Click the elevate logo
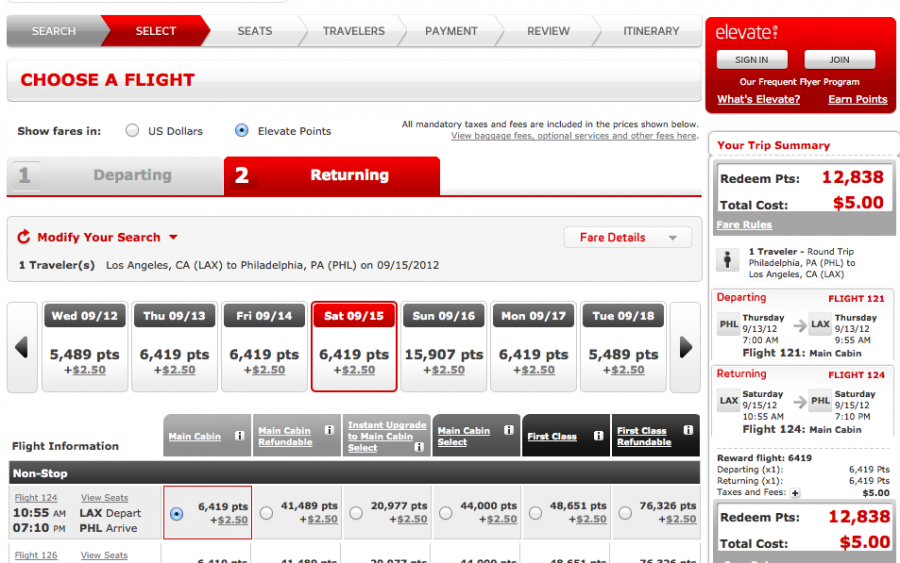The image size is (900, 563). [x=747, y=32]
